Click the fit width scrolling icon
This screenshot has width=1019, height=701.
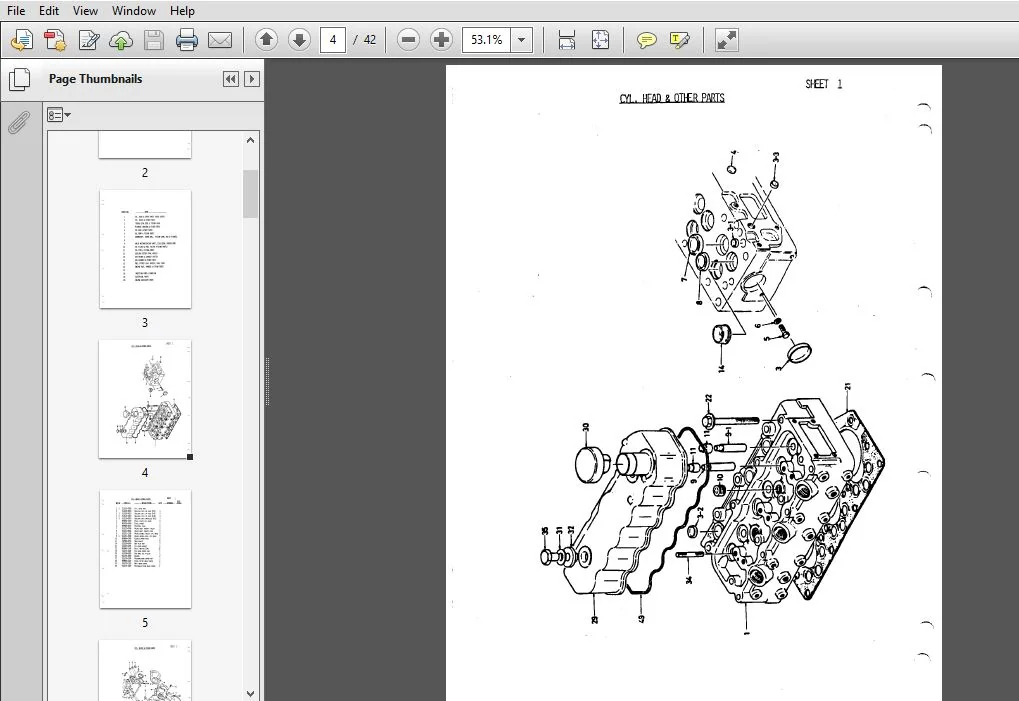pyautogui.click(x=567, y=40)
